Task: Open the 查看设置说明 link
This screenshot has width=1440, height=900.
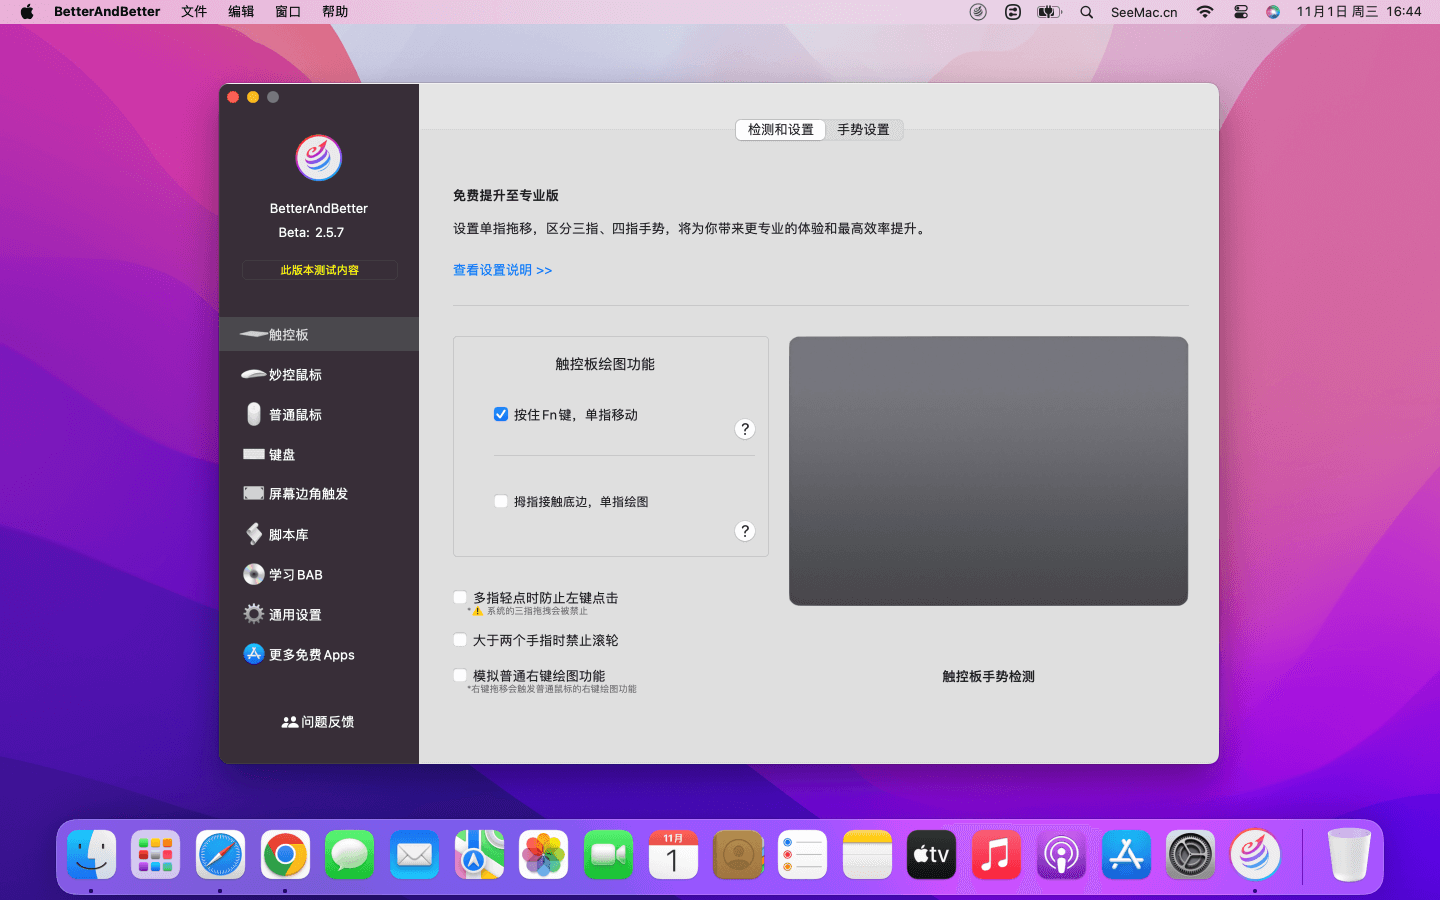Action: pos(502,270)
